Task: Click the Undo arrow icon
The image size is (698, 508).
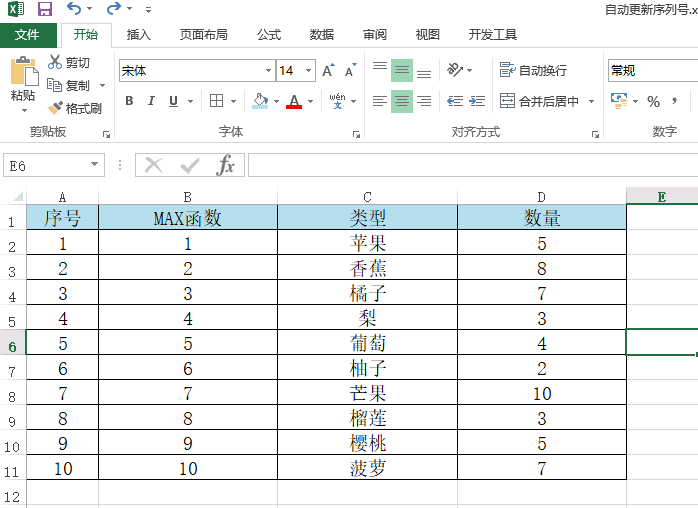Action: pos(73,8)
